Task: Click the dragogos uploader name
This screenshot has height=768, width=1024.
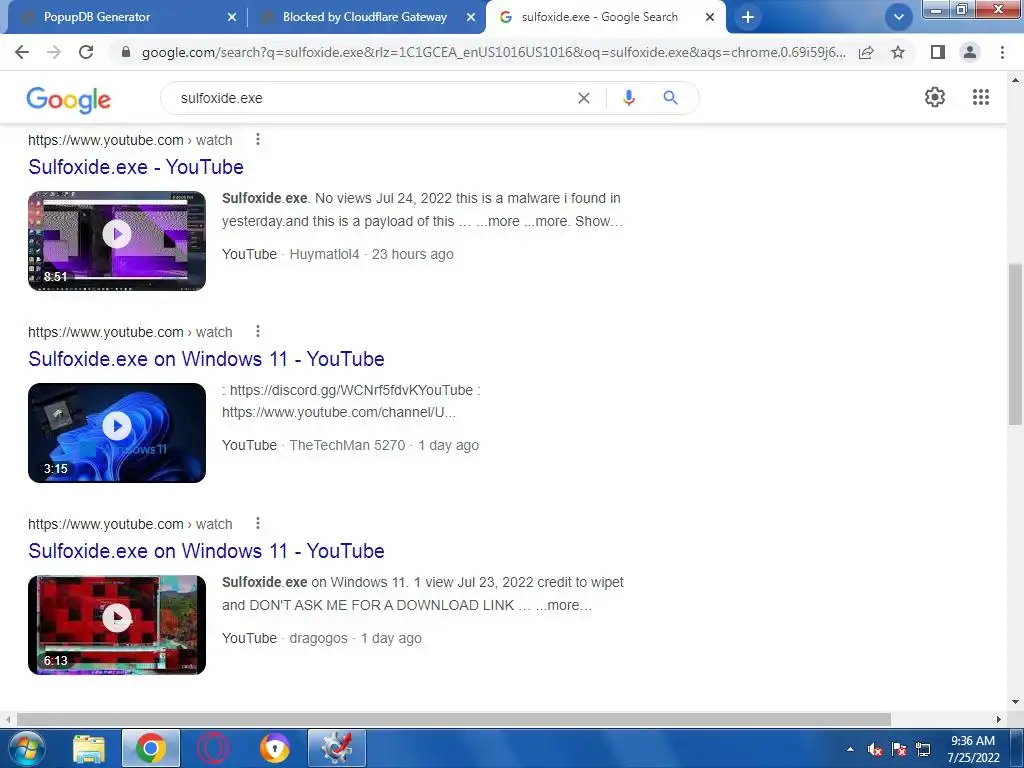Action: pos(318,638)
